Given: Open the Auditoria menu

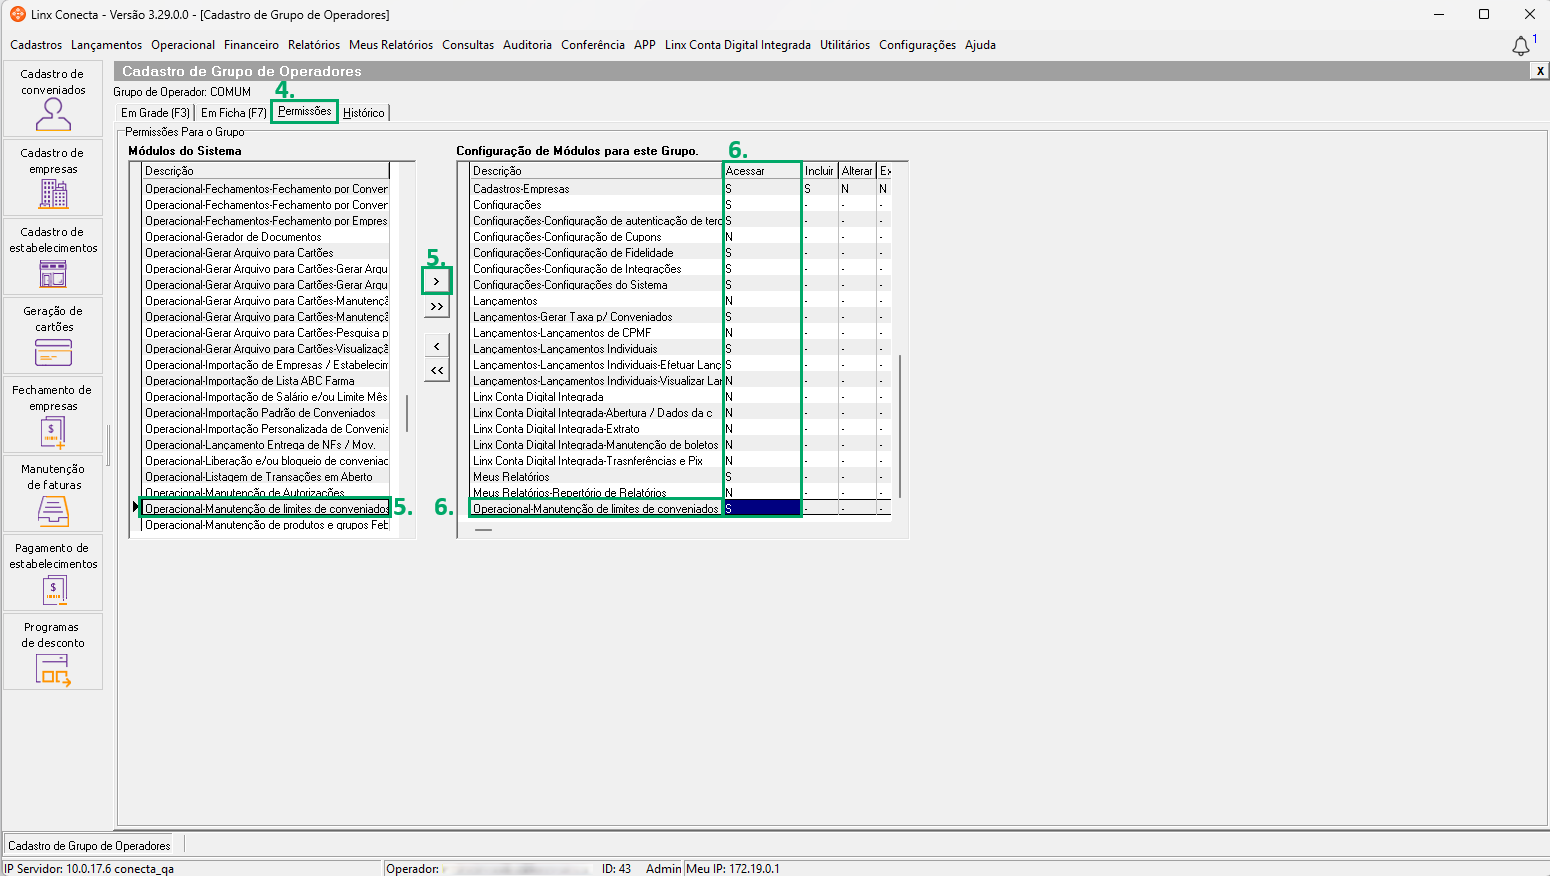Looking at the screenshot, I should 527,45.
